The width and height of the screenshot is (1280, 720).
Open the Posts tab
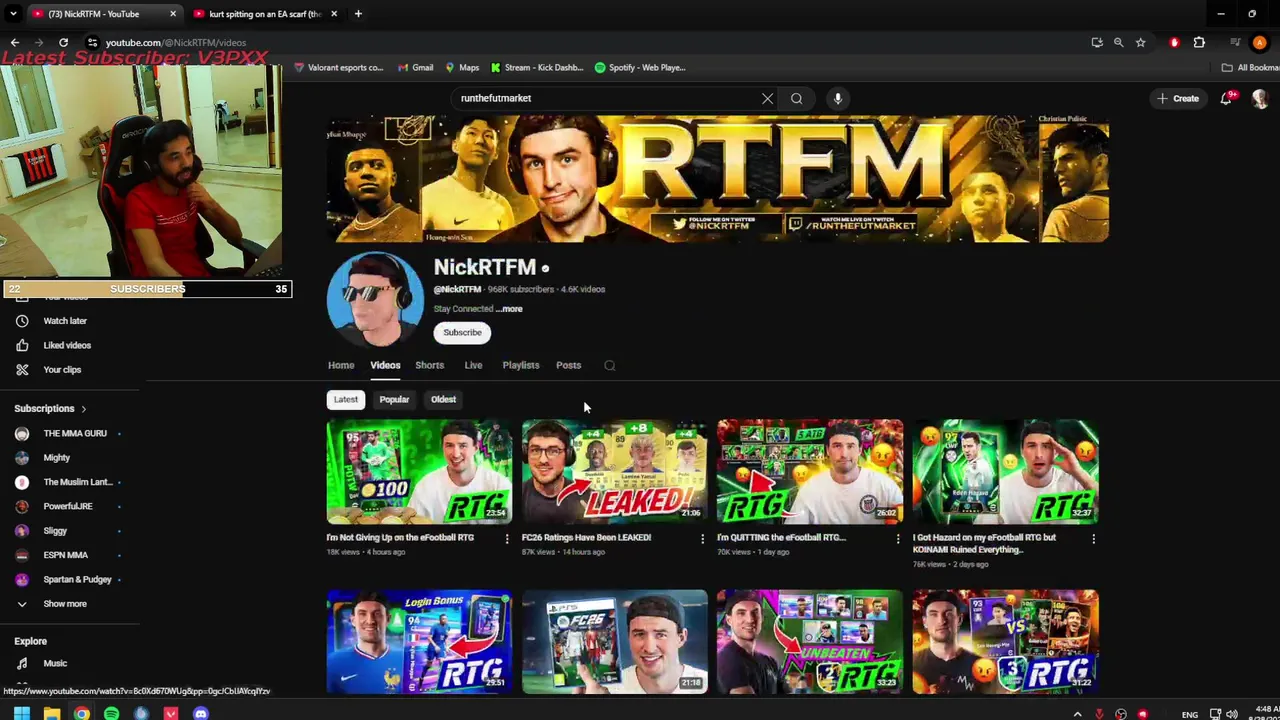pyautogui.click(x=568, y=365)
